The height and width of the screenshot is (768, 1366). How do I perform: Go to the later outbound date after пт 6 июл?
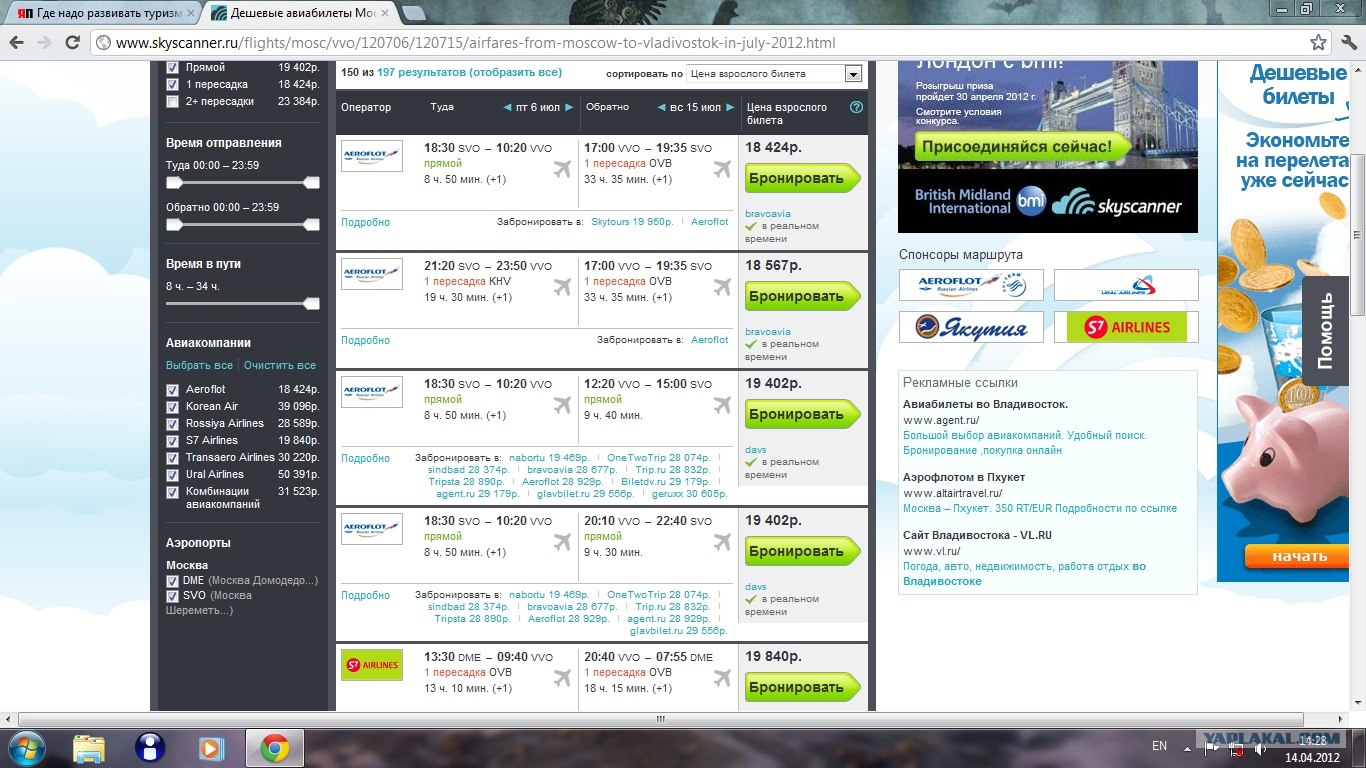(569, 107)
